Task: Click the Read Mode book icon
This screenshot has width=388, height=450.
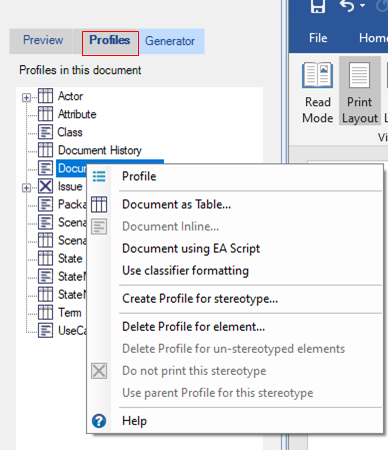Action: (x=317, y=75)
